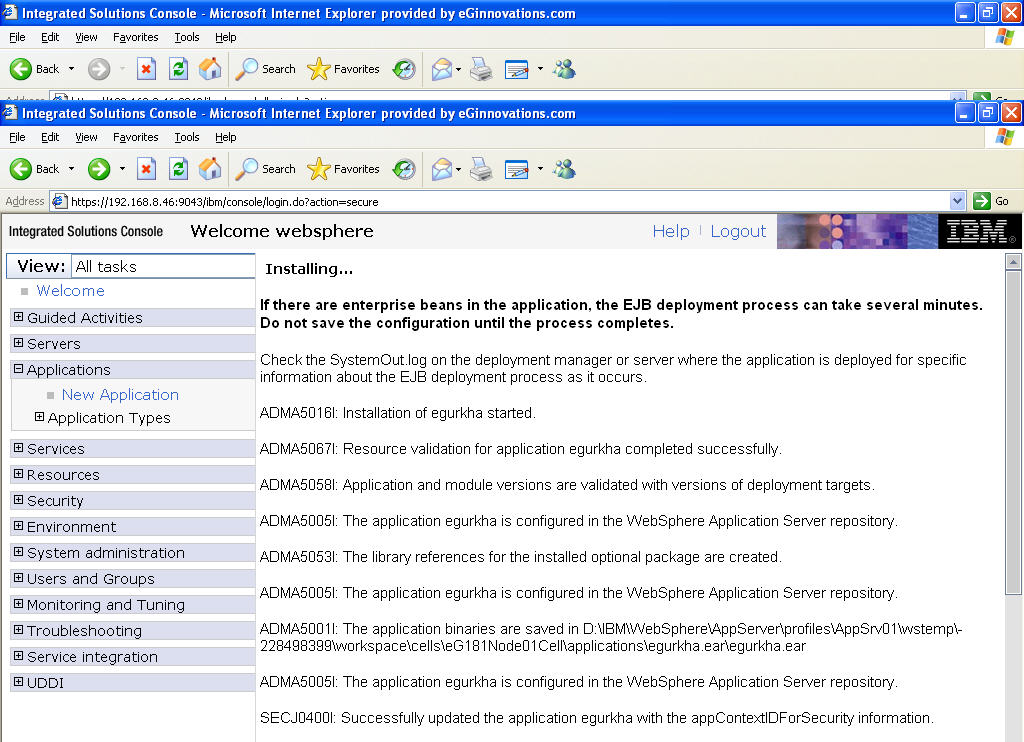Open the File menu in the front browser window
1024x742 pixels.
[x=17, y=137]
